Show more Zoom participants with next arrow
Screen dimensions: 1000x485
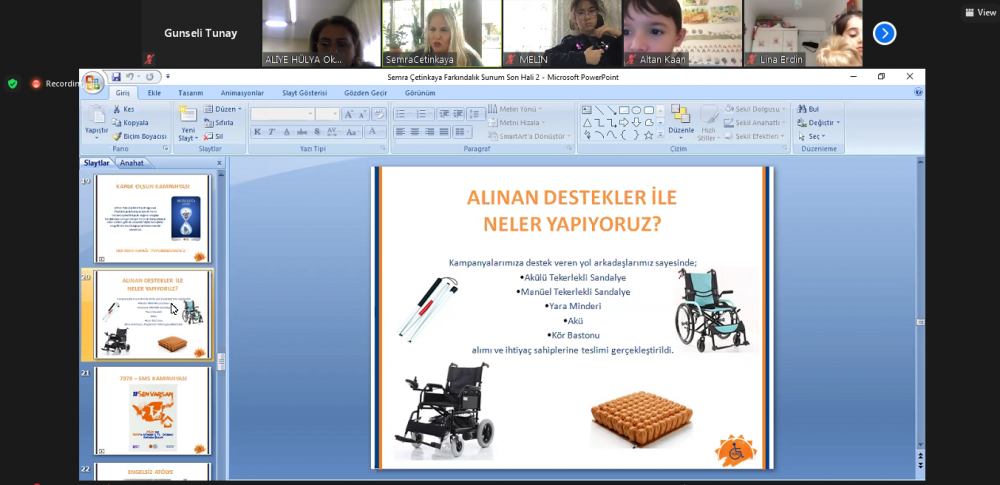(884, 33)
